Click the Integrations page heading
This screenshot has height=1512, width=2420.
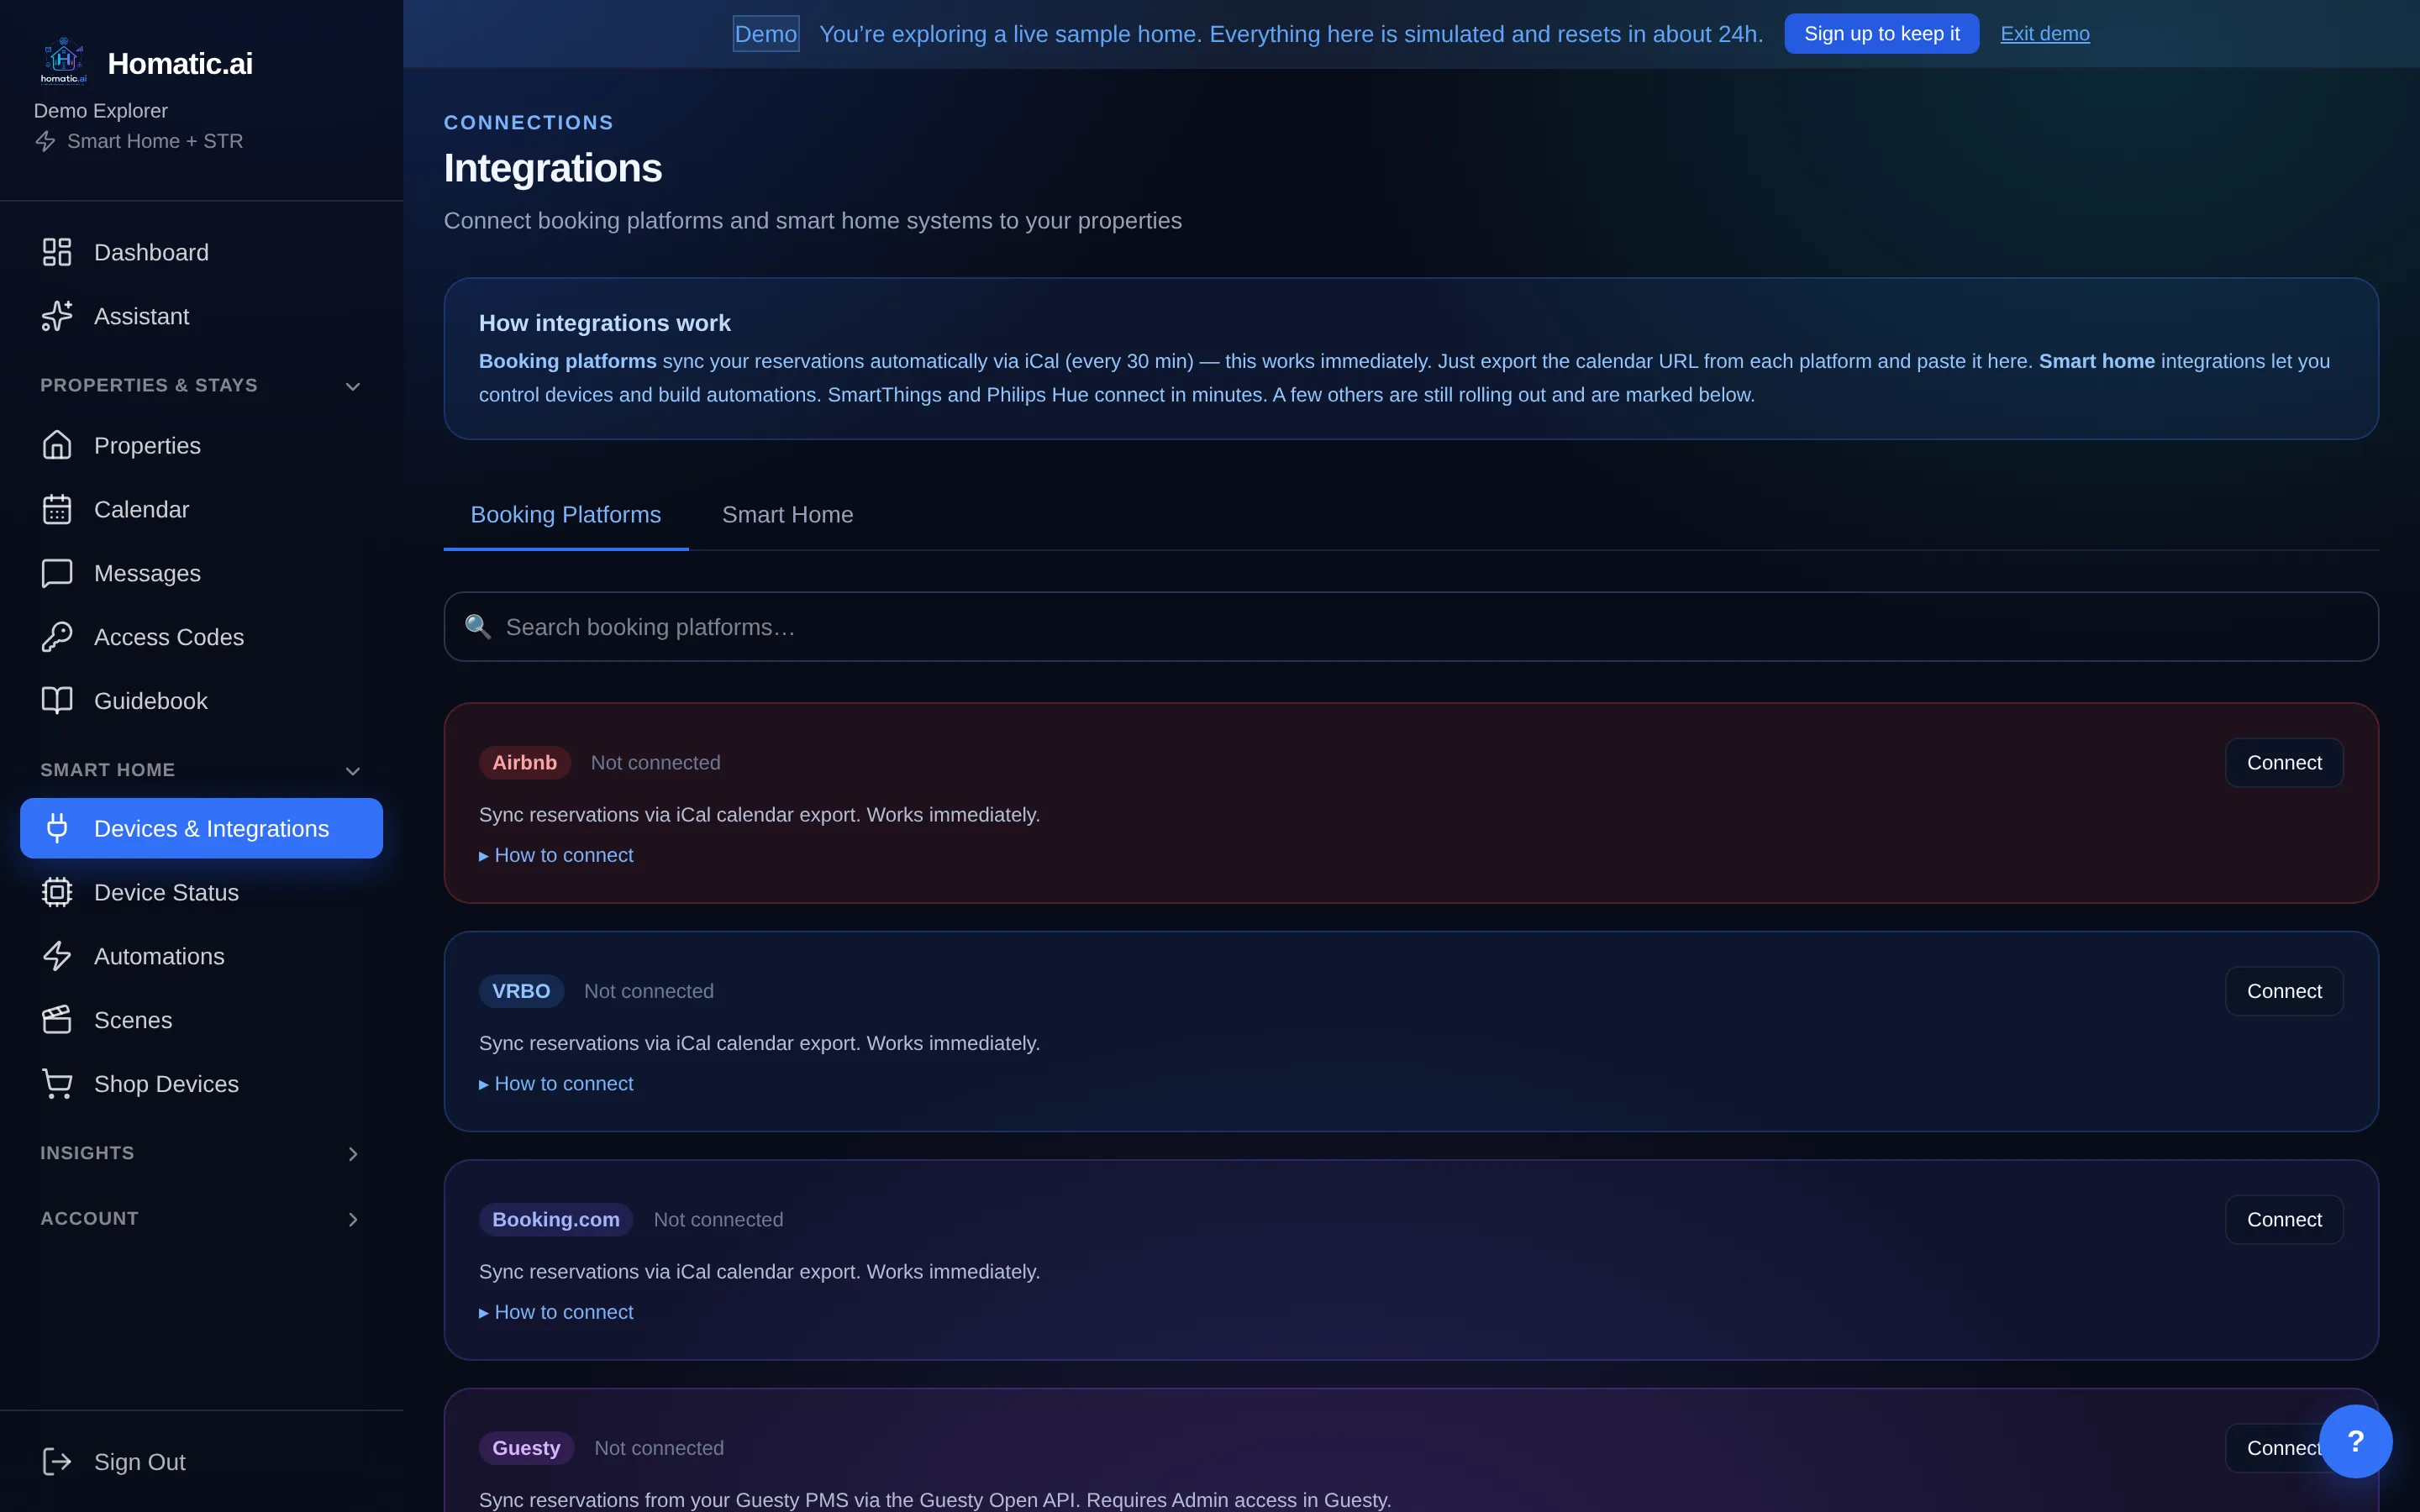tap(553, 168)
